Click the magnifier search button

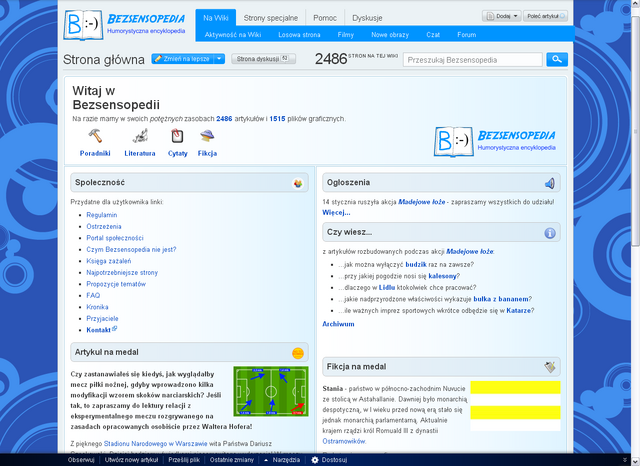(557, 60)
